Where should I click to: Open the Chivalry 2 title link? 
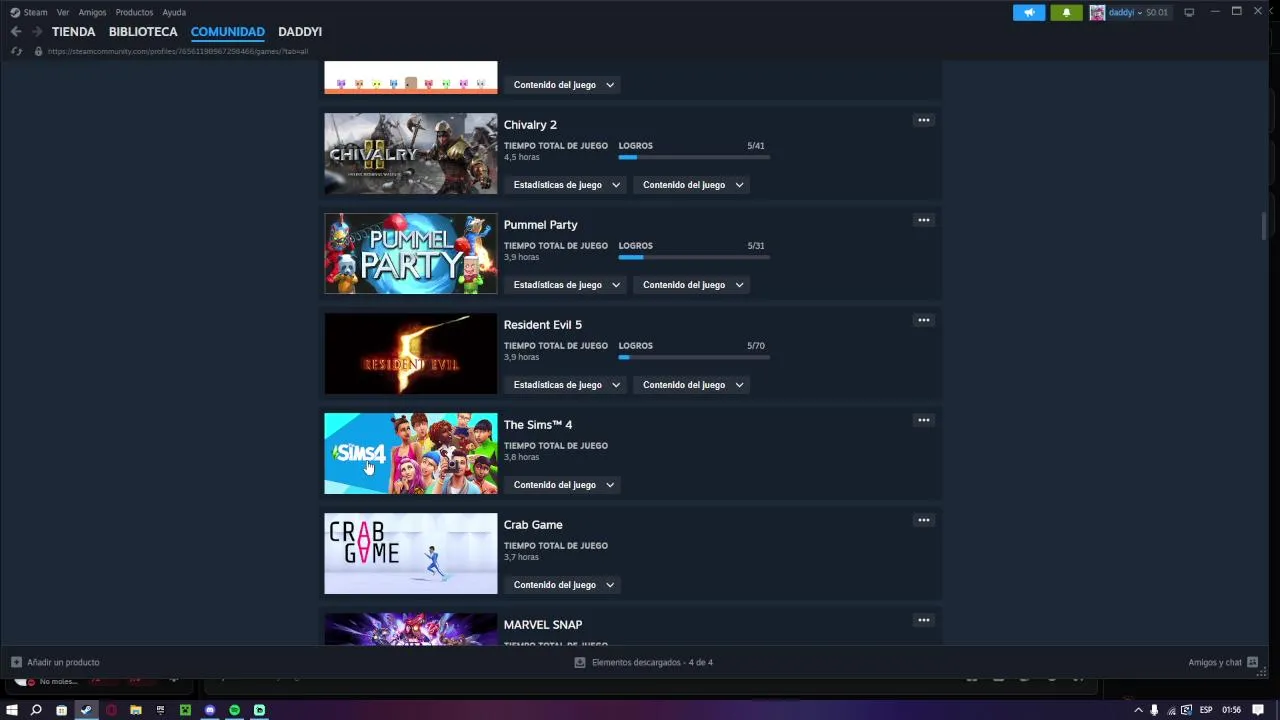(530, 125)
